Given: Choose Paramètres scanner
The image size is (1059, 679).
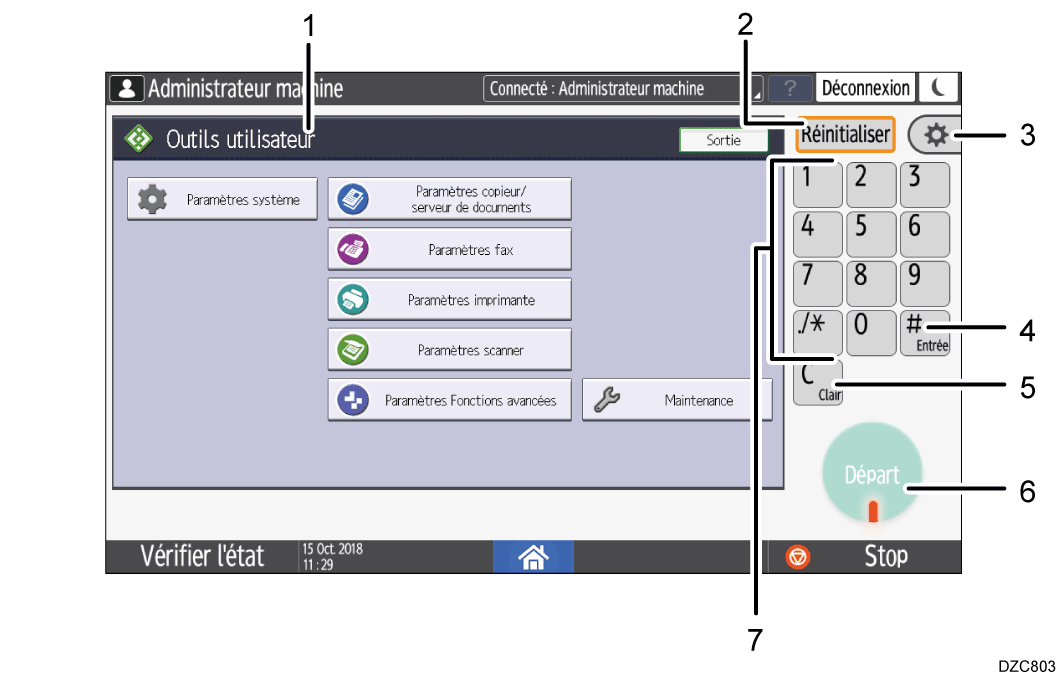Looking at the screenshot, I should 449,350.
